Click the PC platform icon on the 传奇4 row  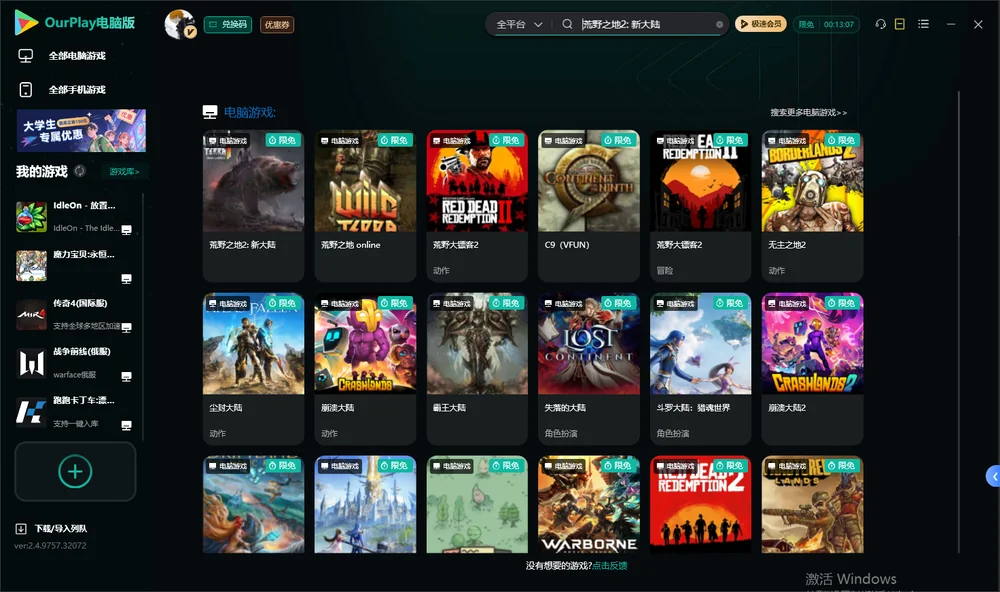coord(126,327)
